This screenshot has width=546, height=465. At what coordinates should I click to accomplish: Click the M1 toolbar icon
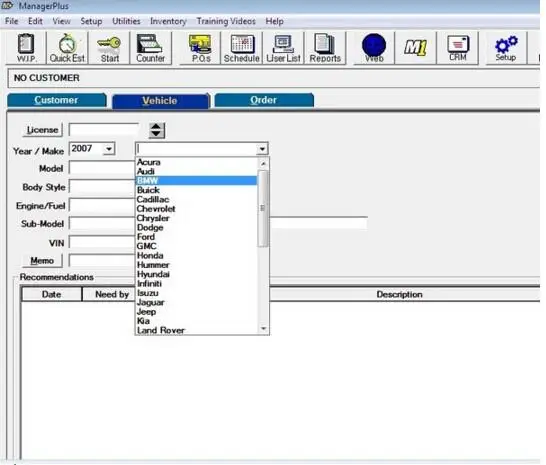[415, 48]
